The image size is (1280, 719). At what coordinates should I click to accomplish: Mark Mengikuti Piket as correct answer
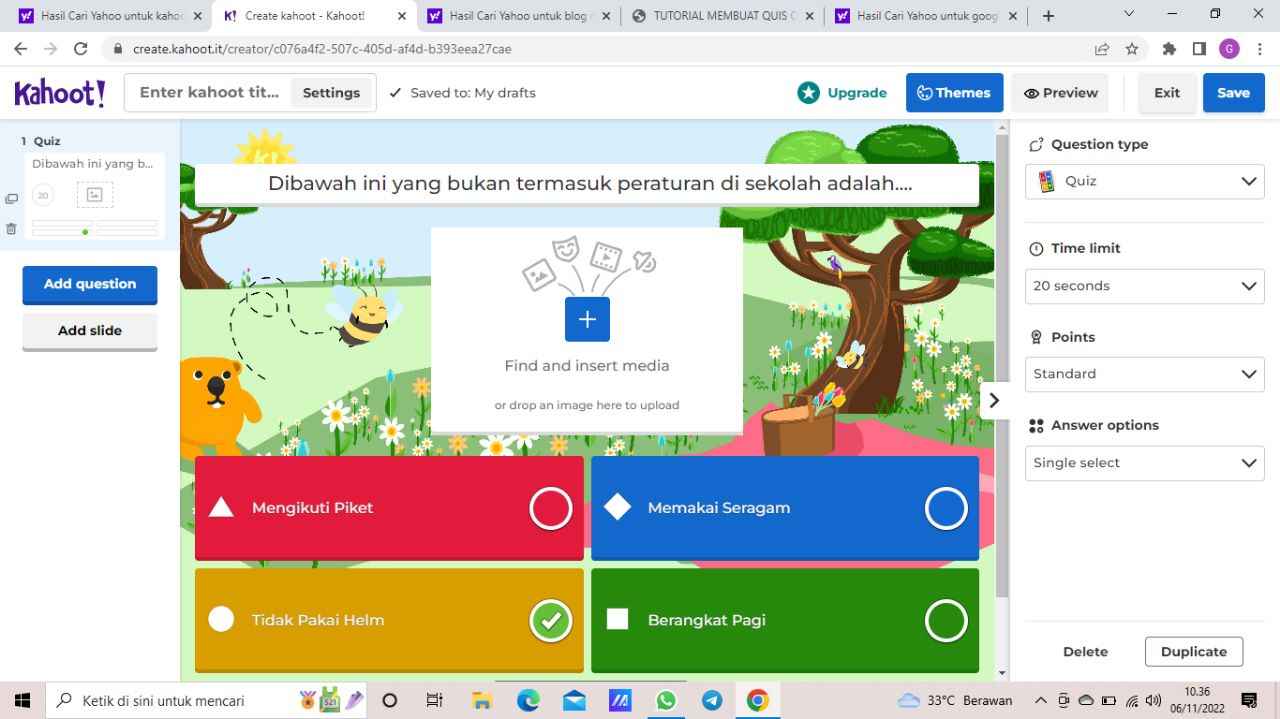coord(550,508)
